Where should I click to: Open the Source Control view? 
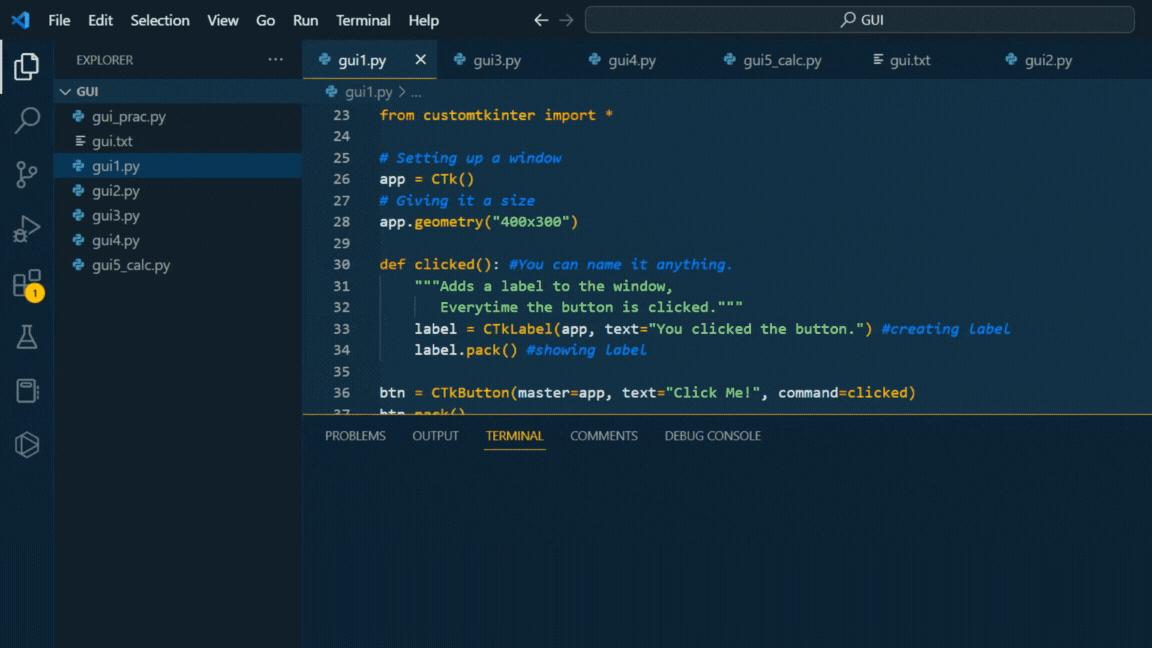pos(26,174)
